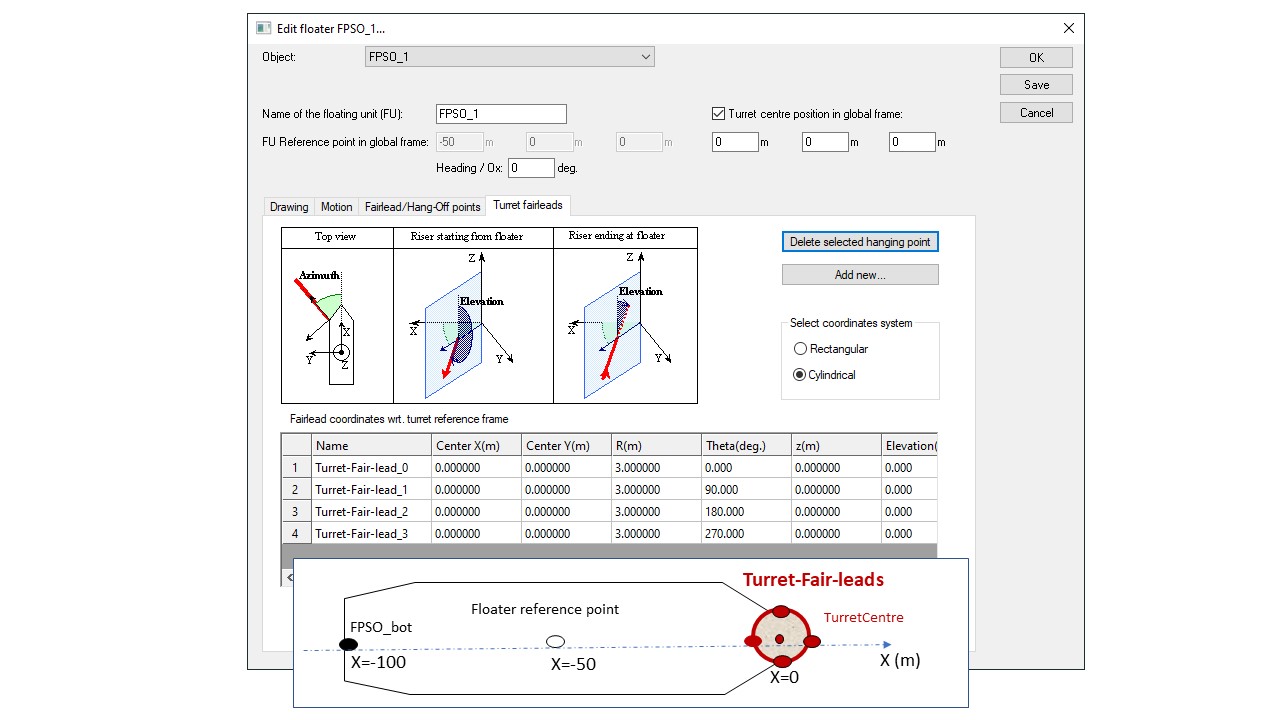Select row Turret-Fair-lead_0 name cell
1280x720 pixels.
(372, 468)
